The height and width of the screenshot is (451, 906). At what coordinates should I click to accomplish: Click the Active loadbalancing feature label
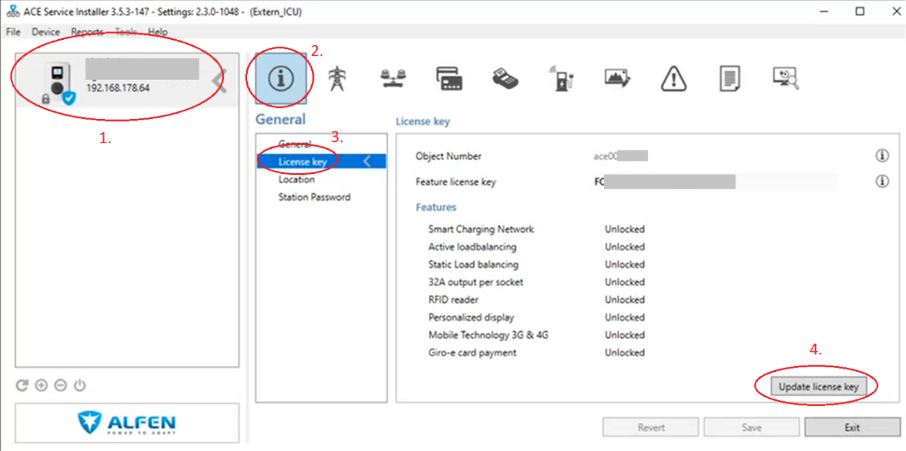(x=472, y=247)
